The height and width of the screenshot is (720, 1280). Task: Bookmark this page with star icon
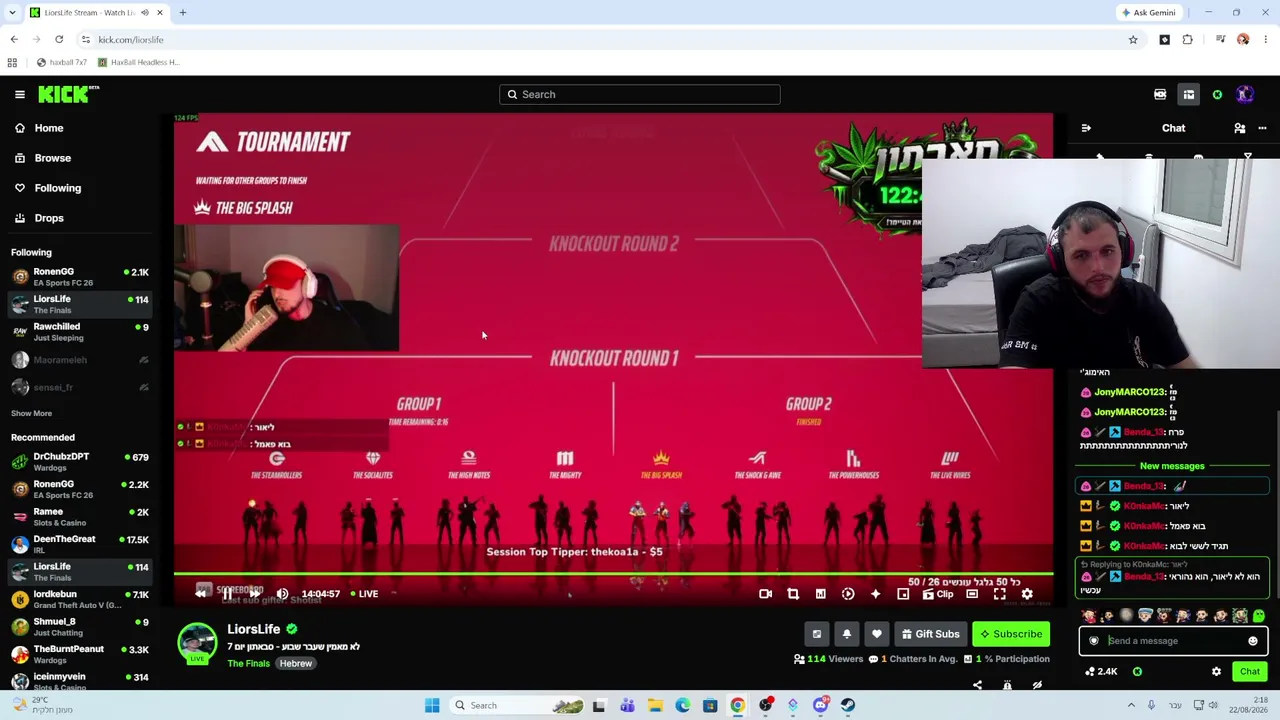(x=1133, y=40)
